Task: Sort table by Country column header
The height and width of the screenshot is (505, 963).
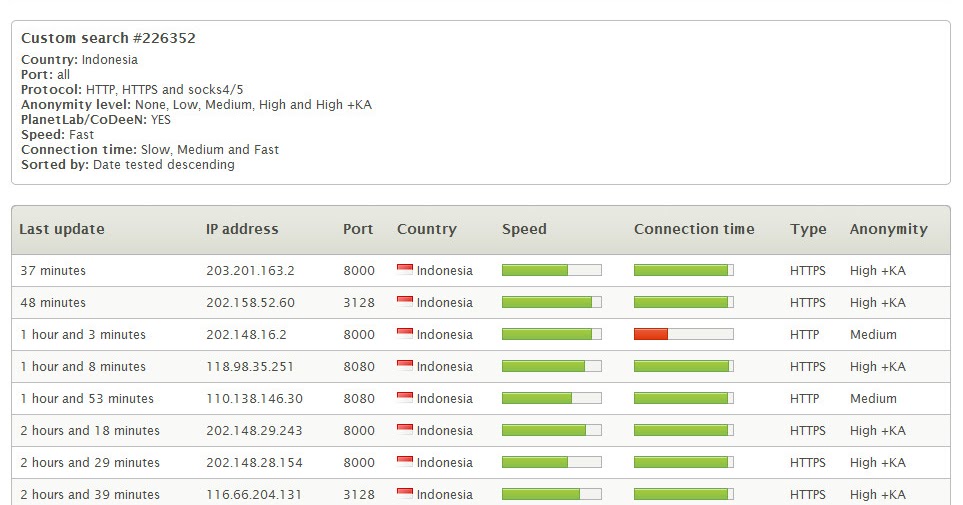Action: point(427,229)
